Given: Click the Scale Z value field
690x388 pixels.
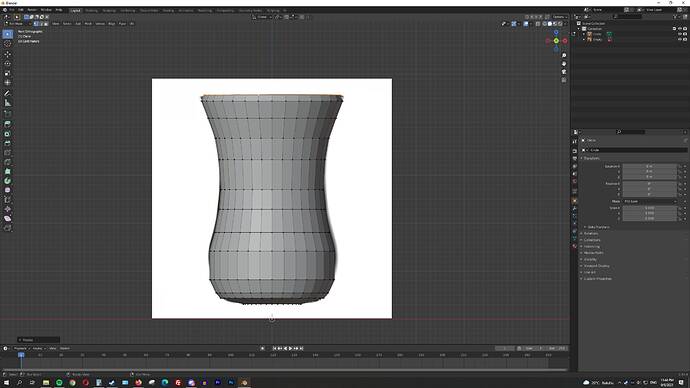Looking at the screenshot, I should click(x=649, y=218).
